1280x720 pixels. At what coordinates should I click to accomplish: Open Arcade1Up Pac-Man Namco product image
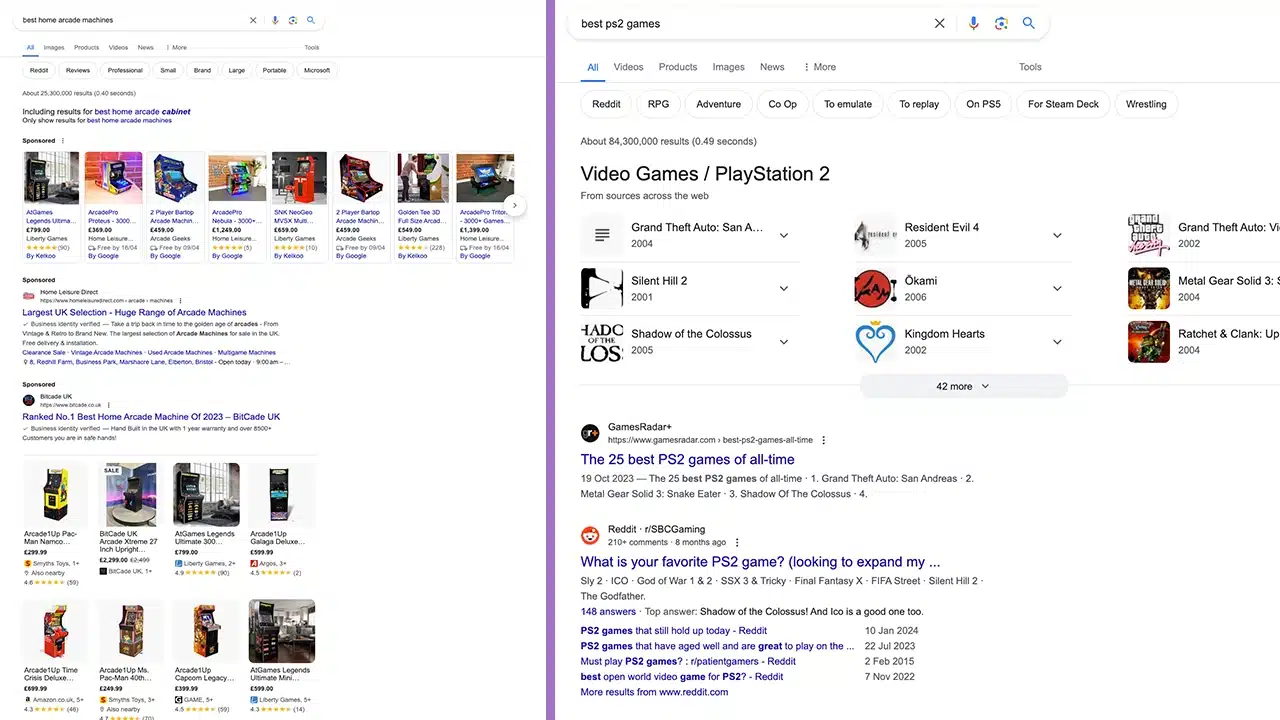(55, 494)
